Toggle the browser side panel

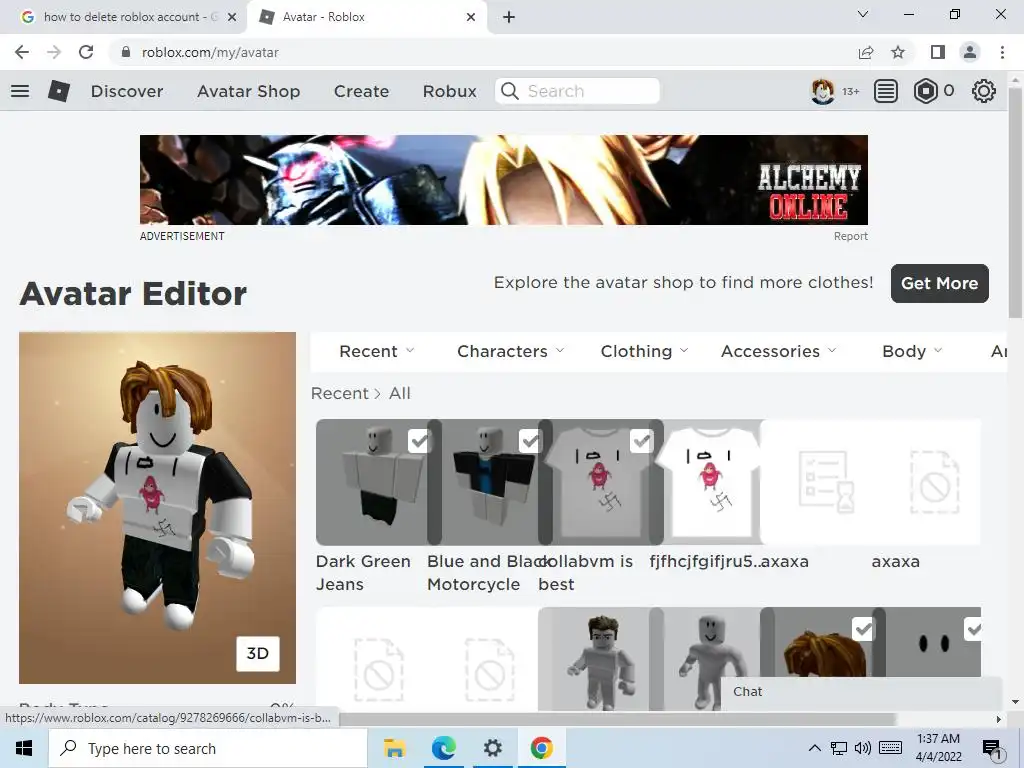point(938,52)
